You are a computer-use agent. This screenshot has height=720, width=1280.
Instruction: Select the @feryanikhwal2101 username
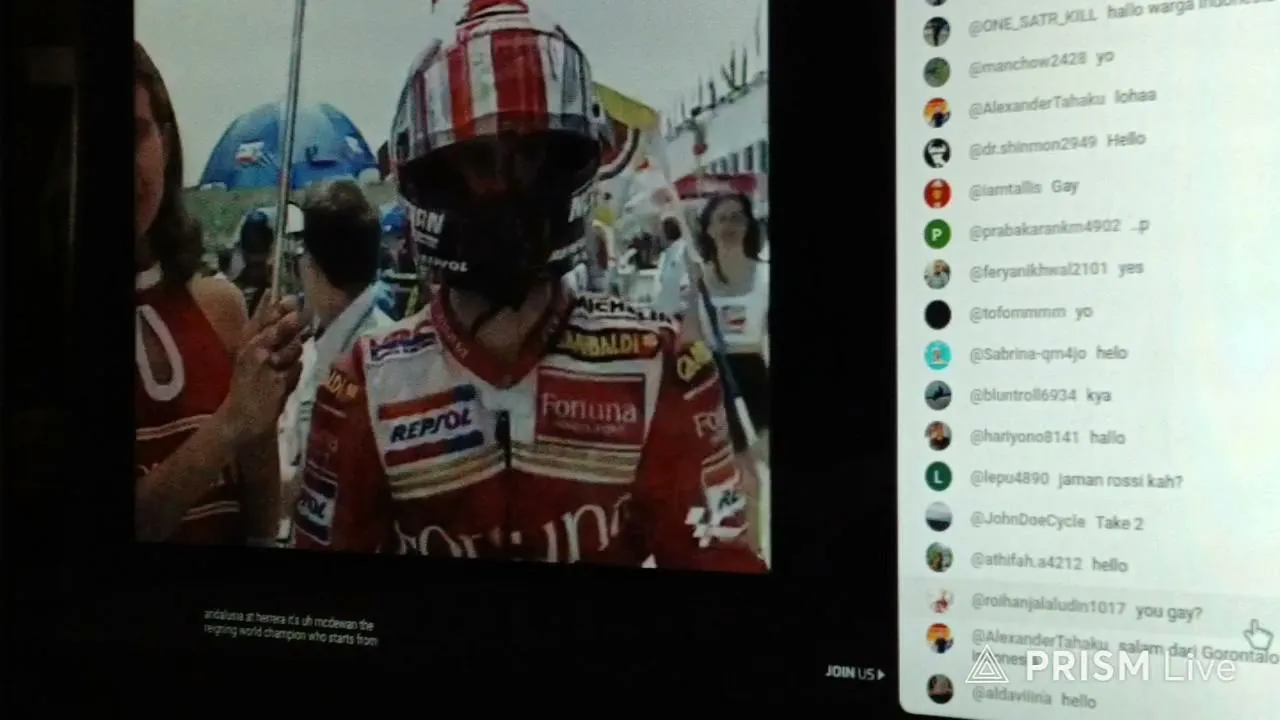1038,270
